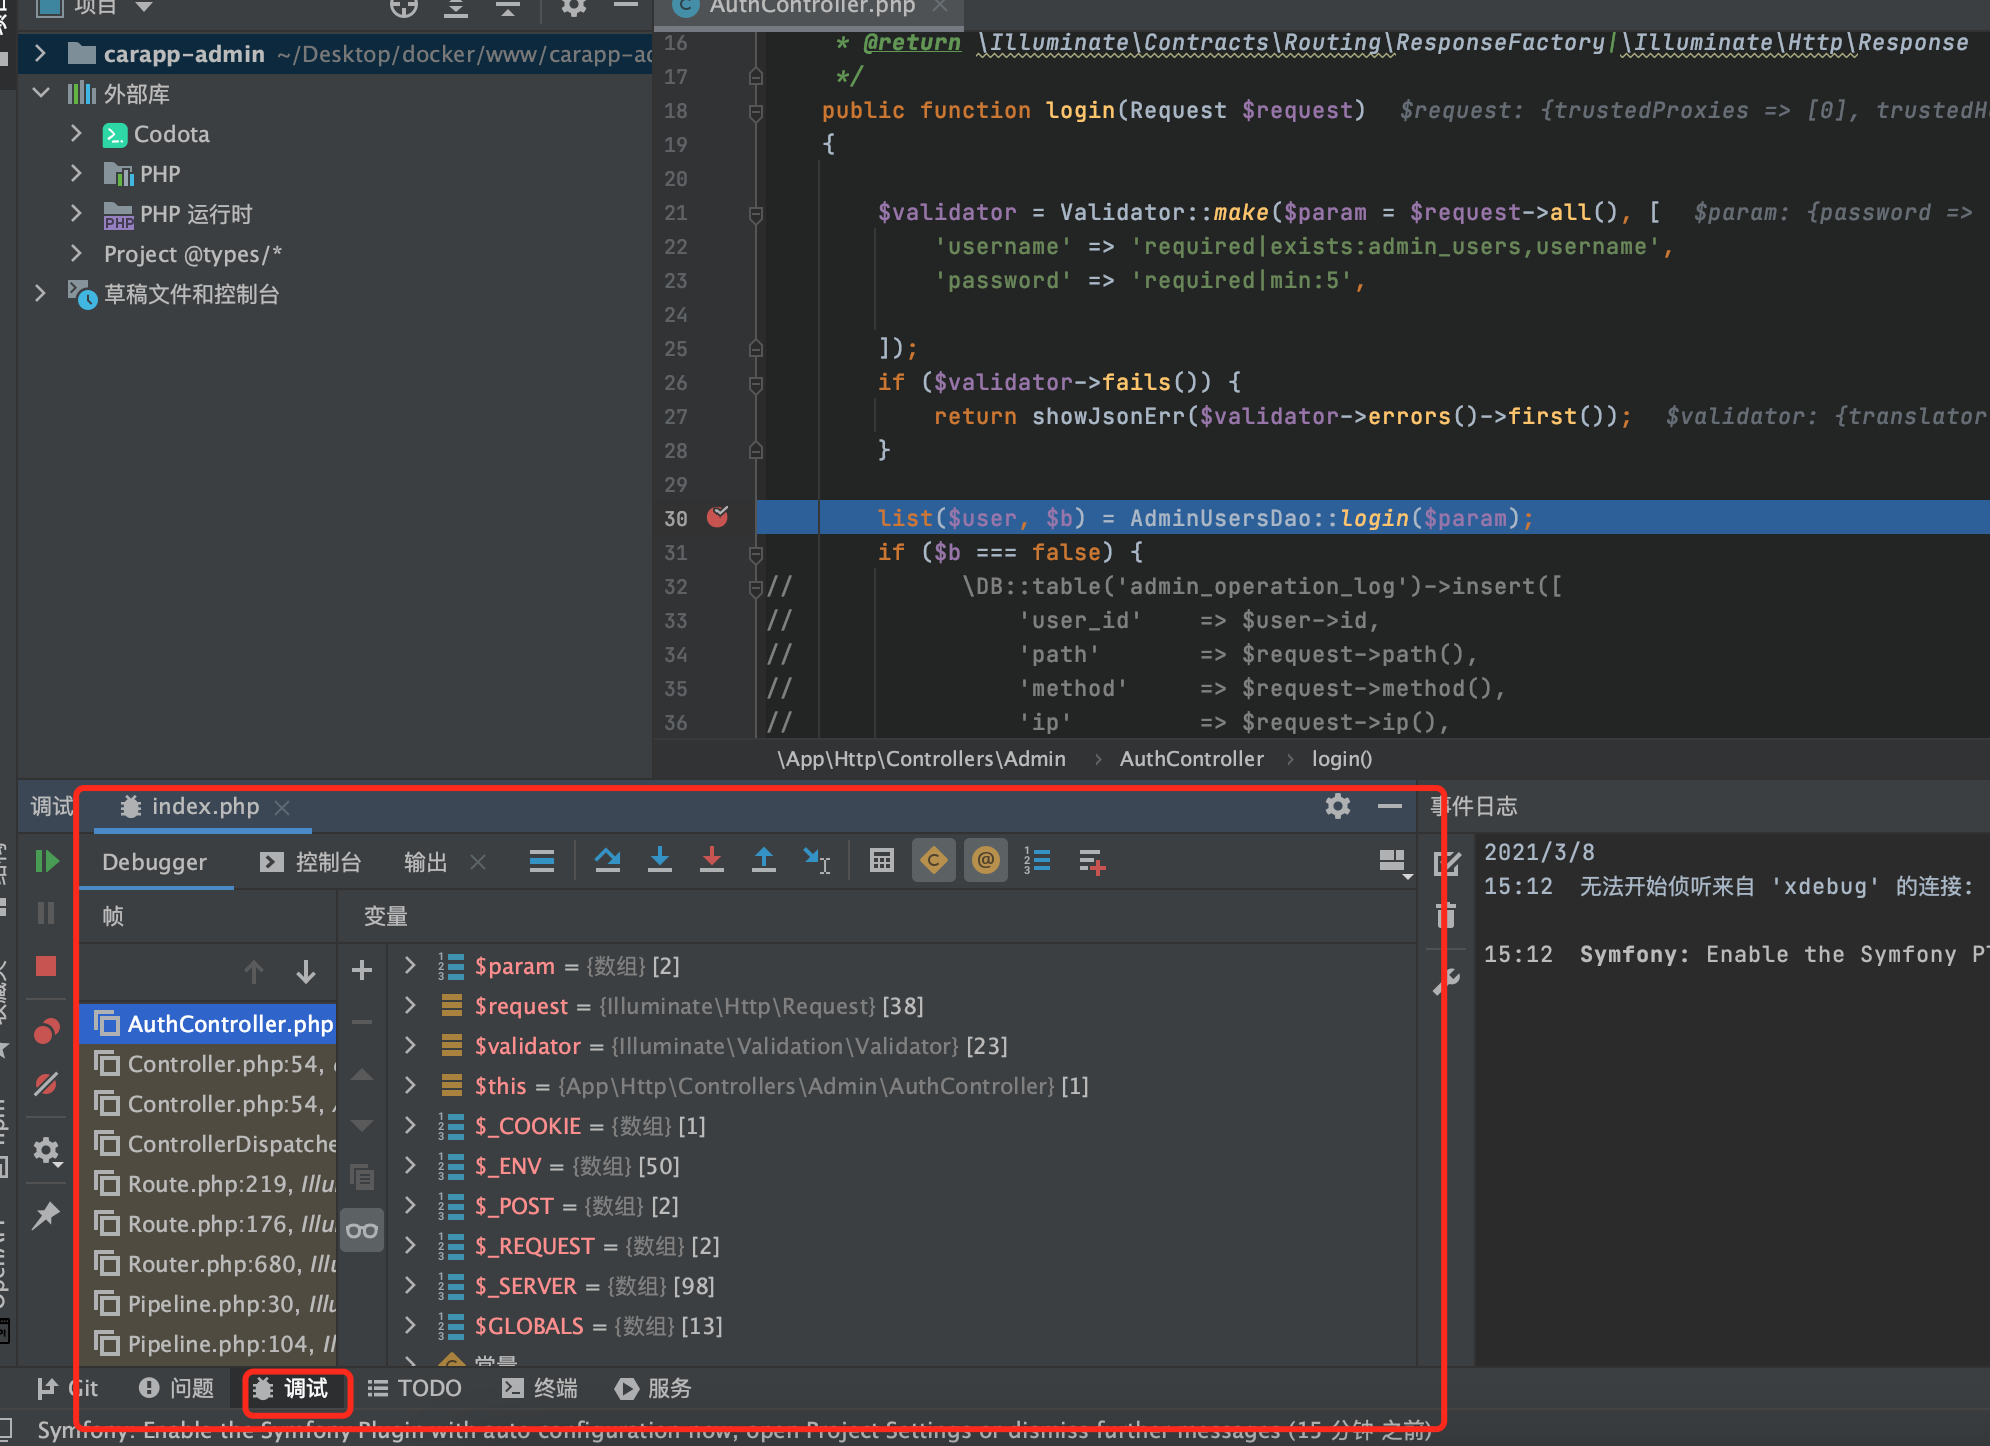The width and height of the screenshot is (1990, 1446).
Task: Toggle Mute Breakpoints icon
Action: point(46,1084)
